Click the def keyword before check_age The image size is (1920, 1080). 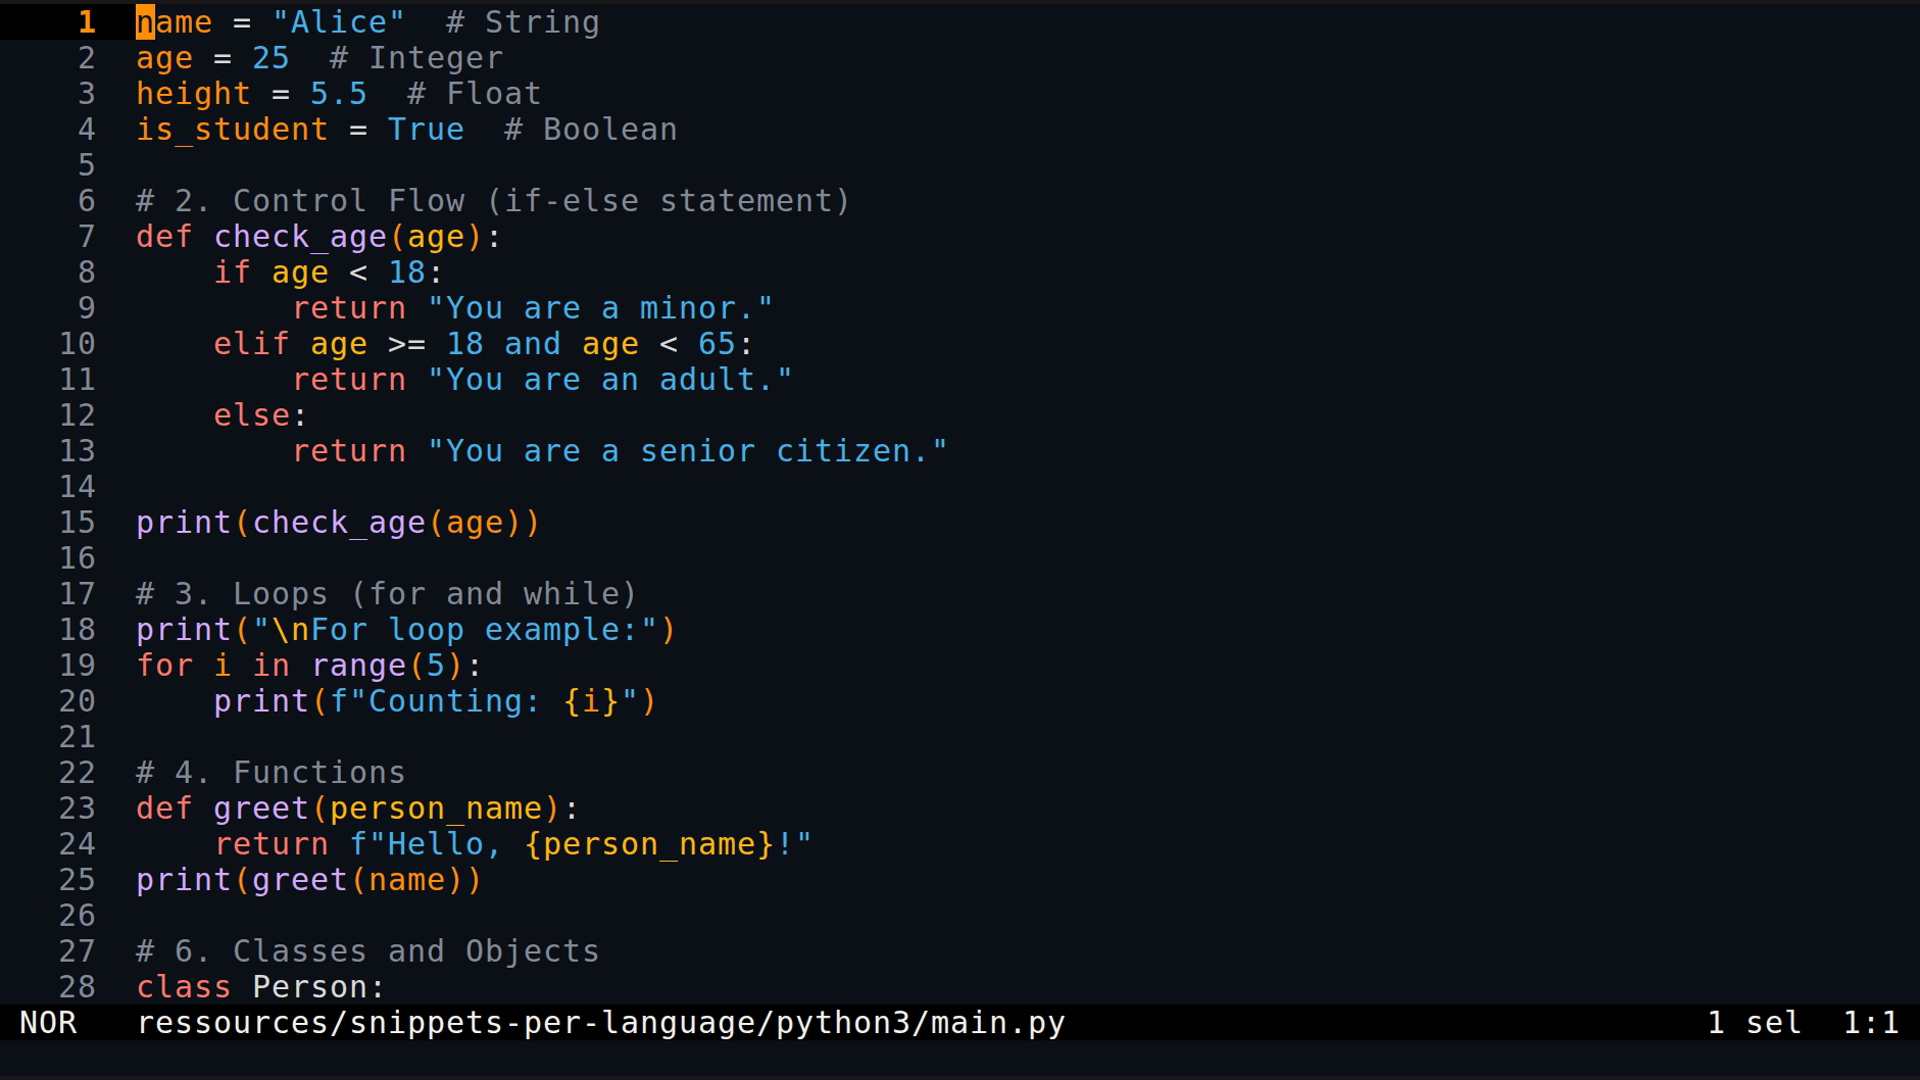(163, 236)
